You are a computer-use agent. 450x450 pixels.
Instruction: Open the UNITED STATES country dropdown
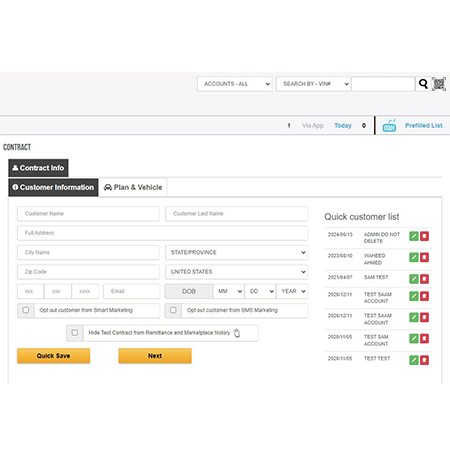pyautogui.click(x=236, y=272)
